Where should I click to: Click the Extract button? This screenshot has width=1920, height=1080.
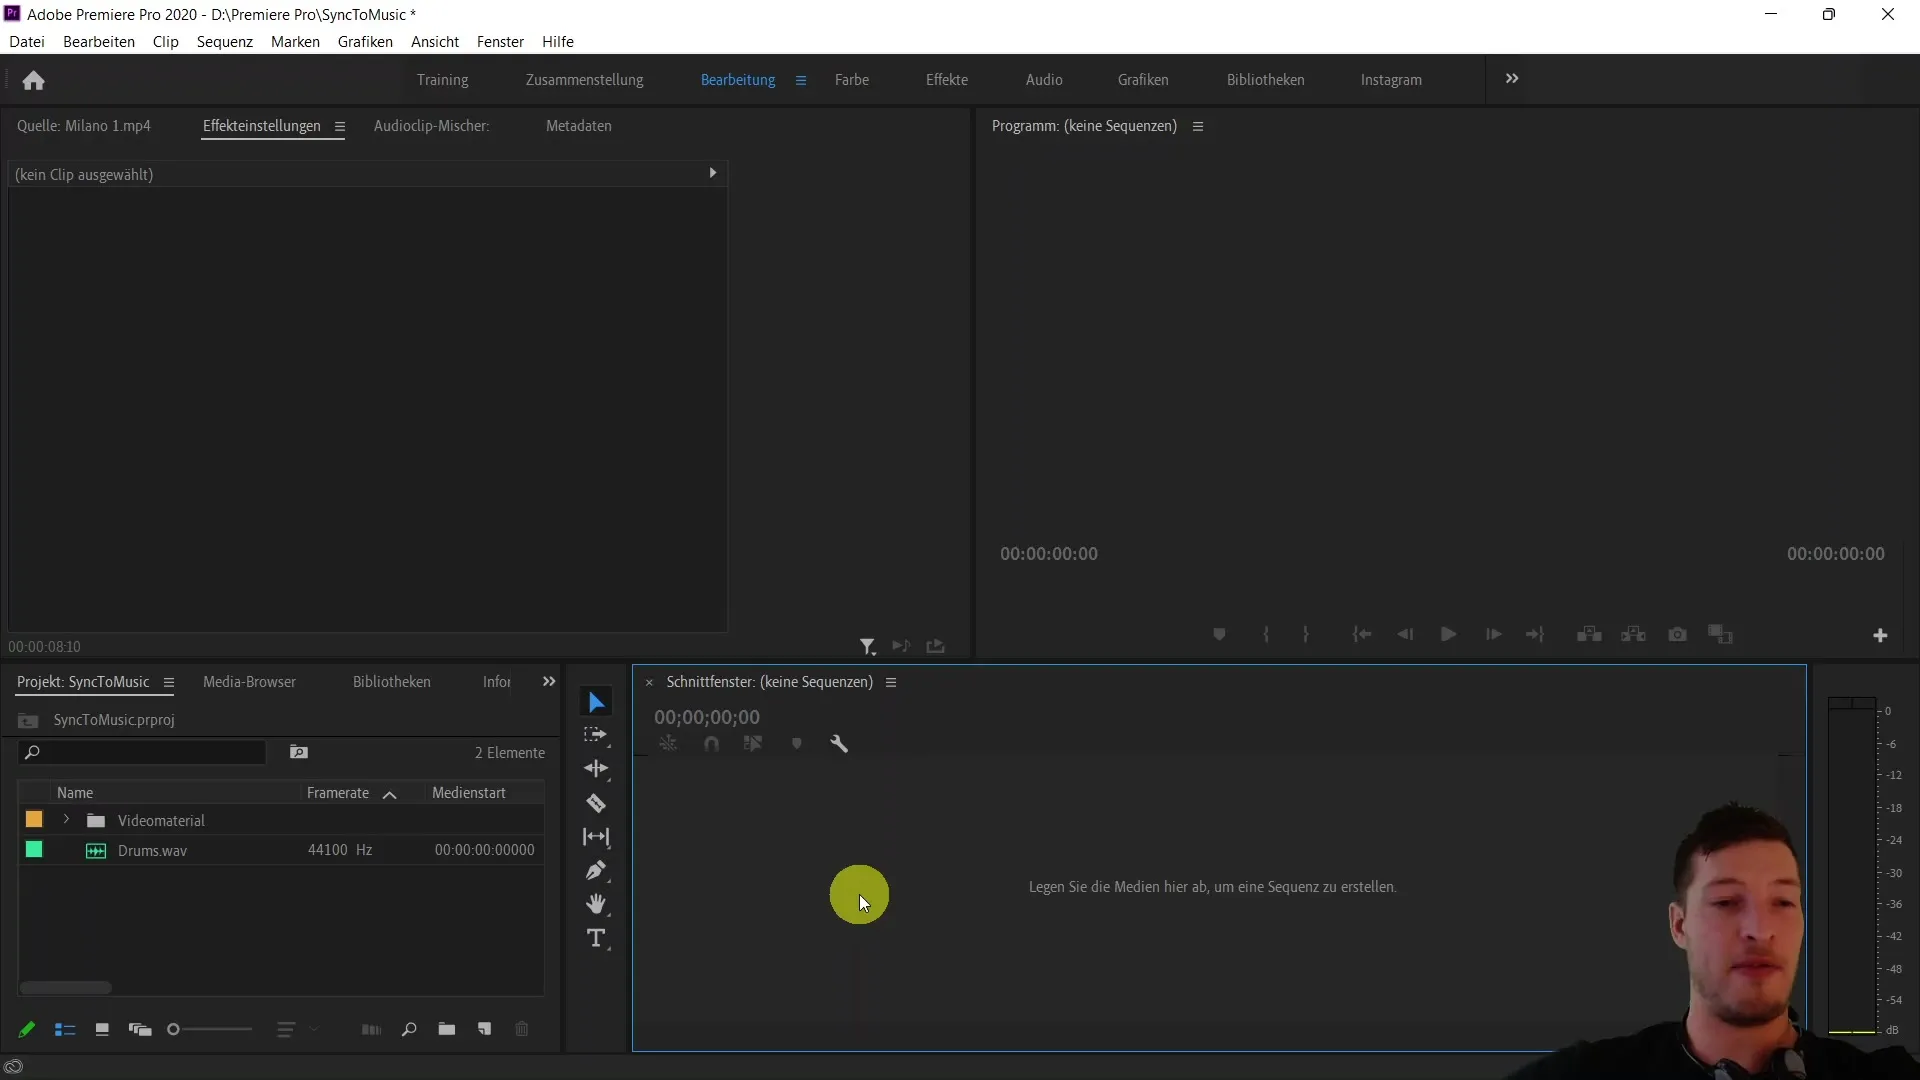click(1633, 634)
